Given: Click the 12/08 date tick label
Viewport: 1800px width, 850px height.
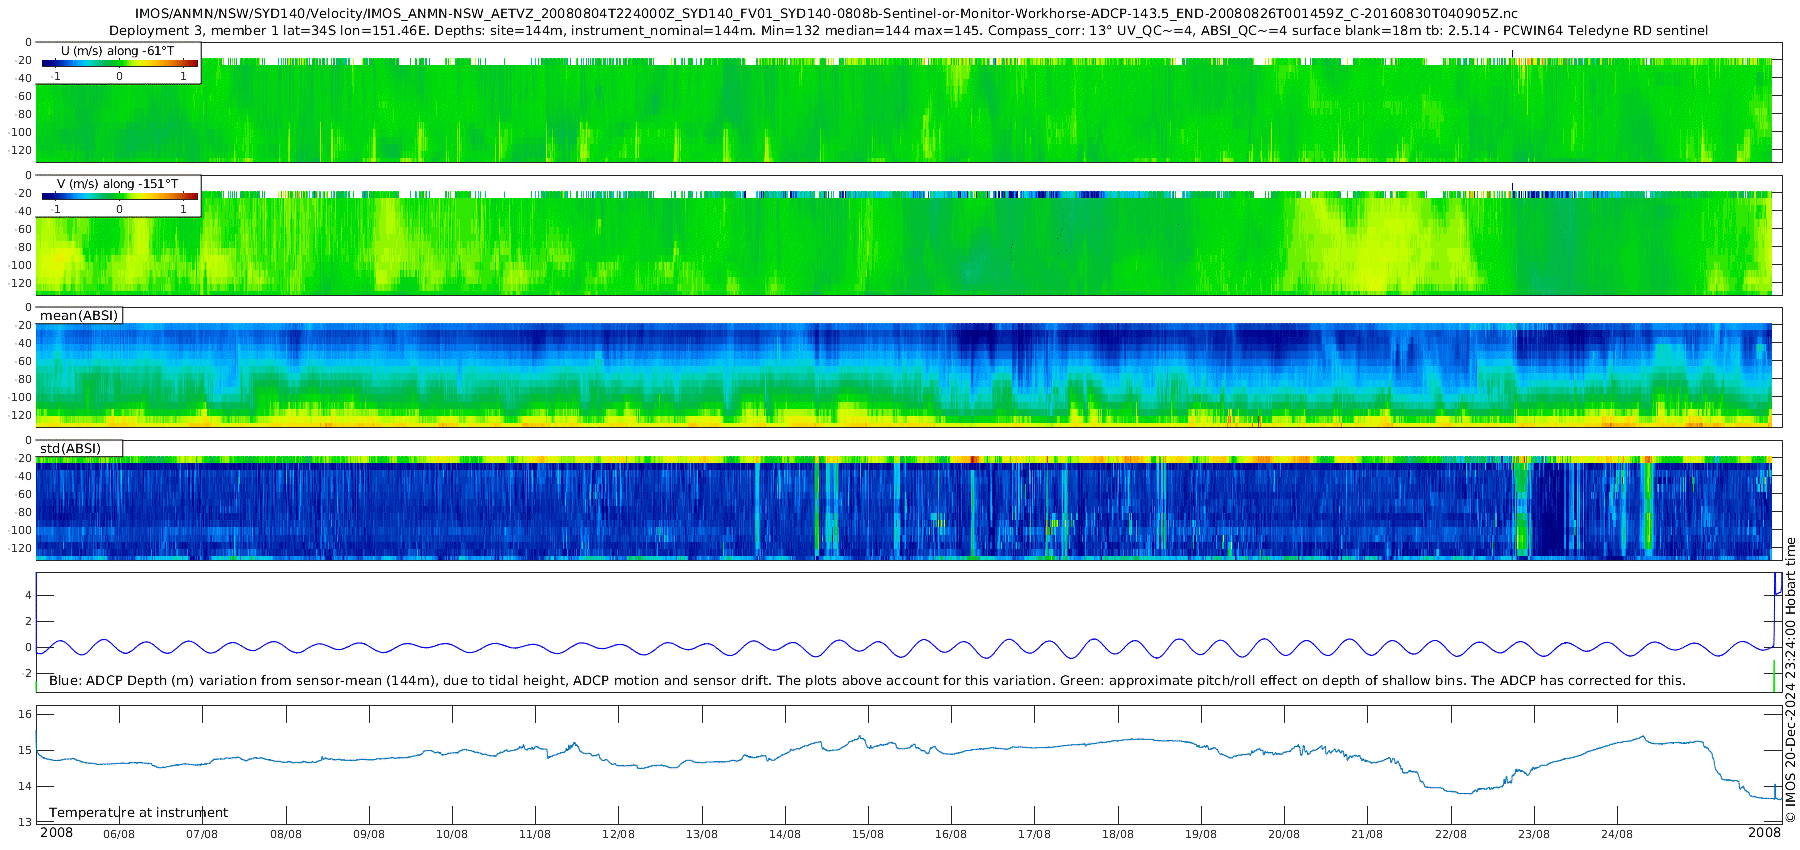Looking at the screenshot, I should (x=618, y=834).
